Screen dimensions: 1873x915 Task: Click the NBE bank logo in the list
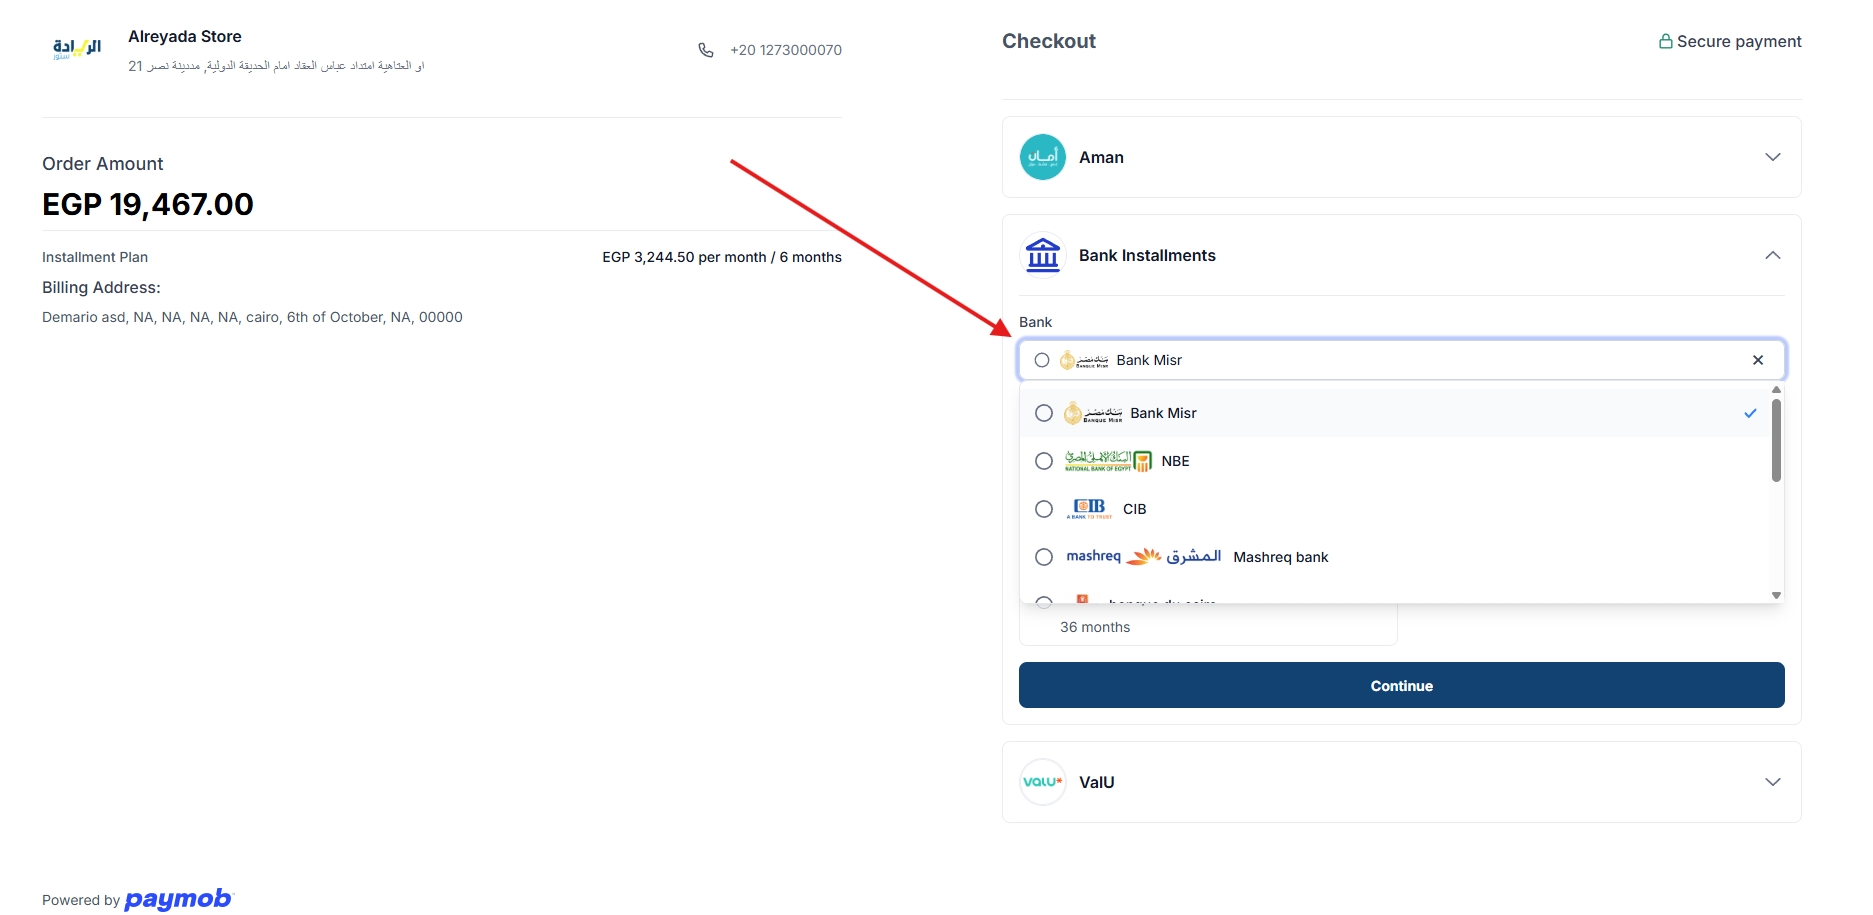point(1107,461)
